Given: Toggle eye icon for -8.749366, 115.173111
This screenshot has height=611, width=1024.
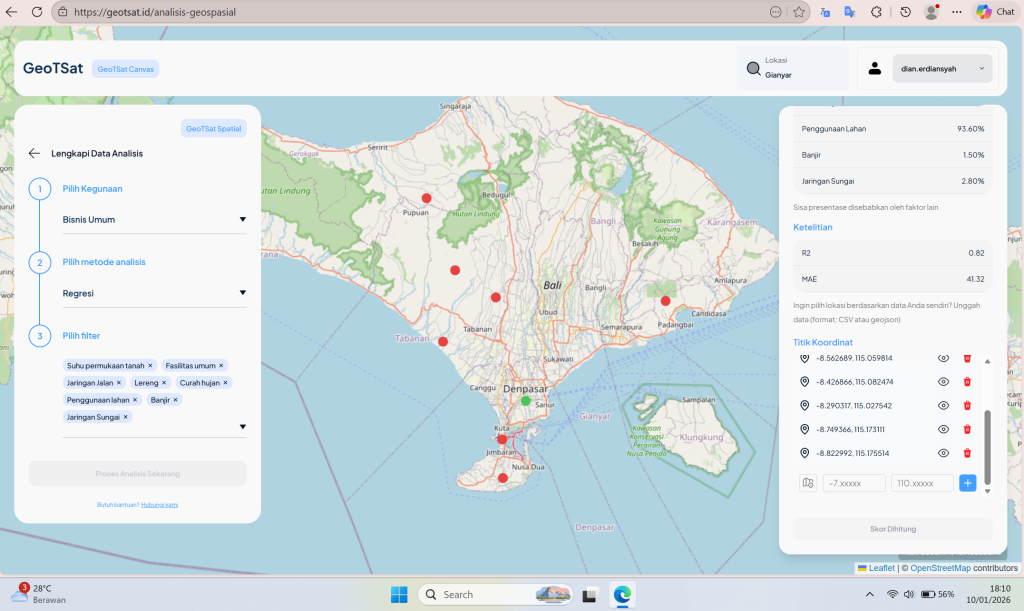Looking at the screenshot, I should pos(943,430).
